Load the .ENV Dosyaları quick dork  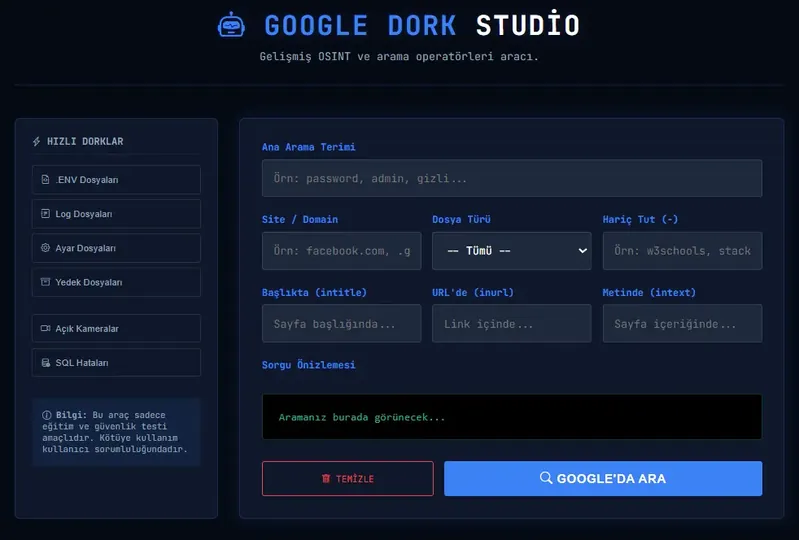click(116, 179)
